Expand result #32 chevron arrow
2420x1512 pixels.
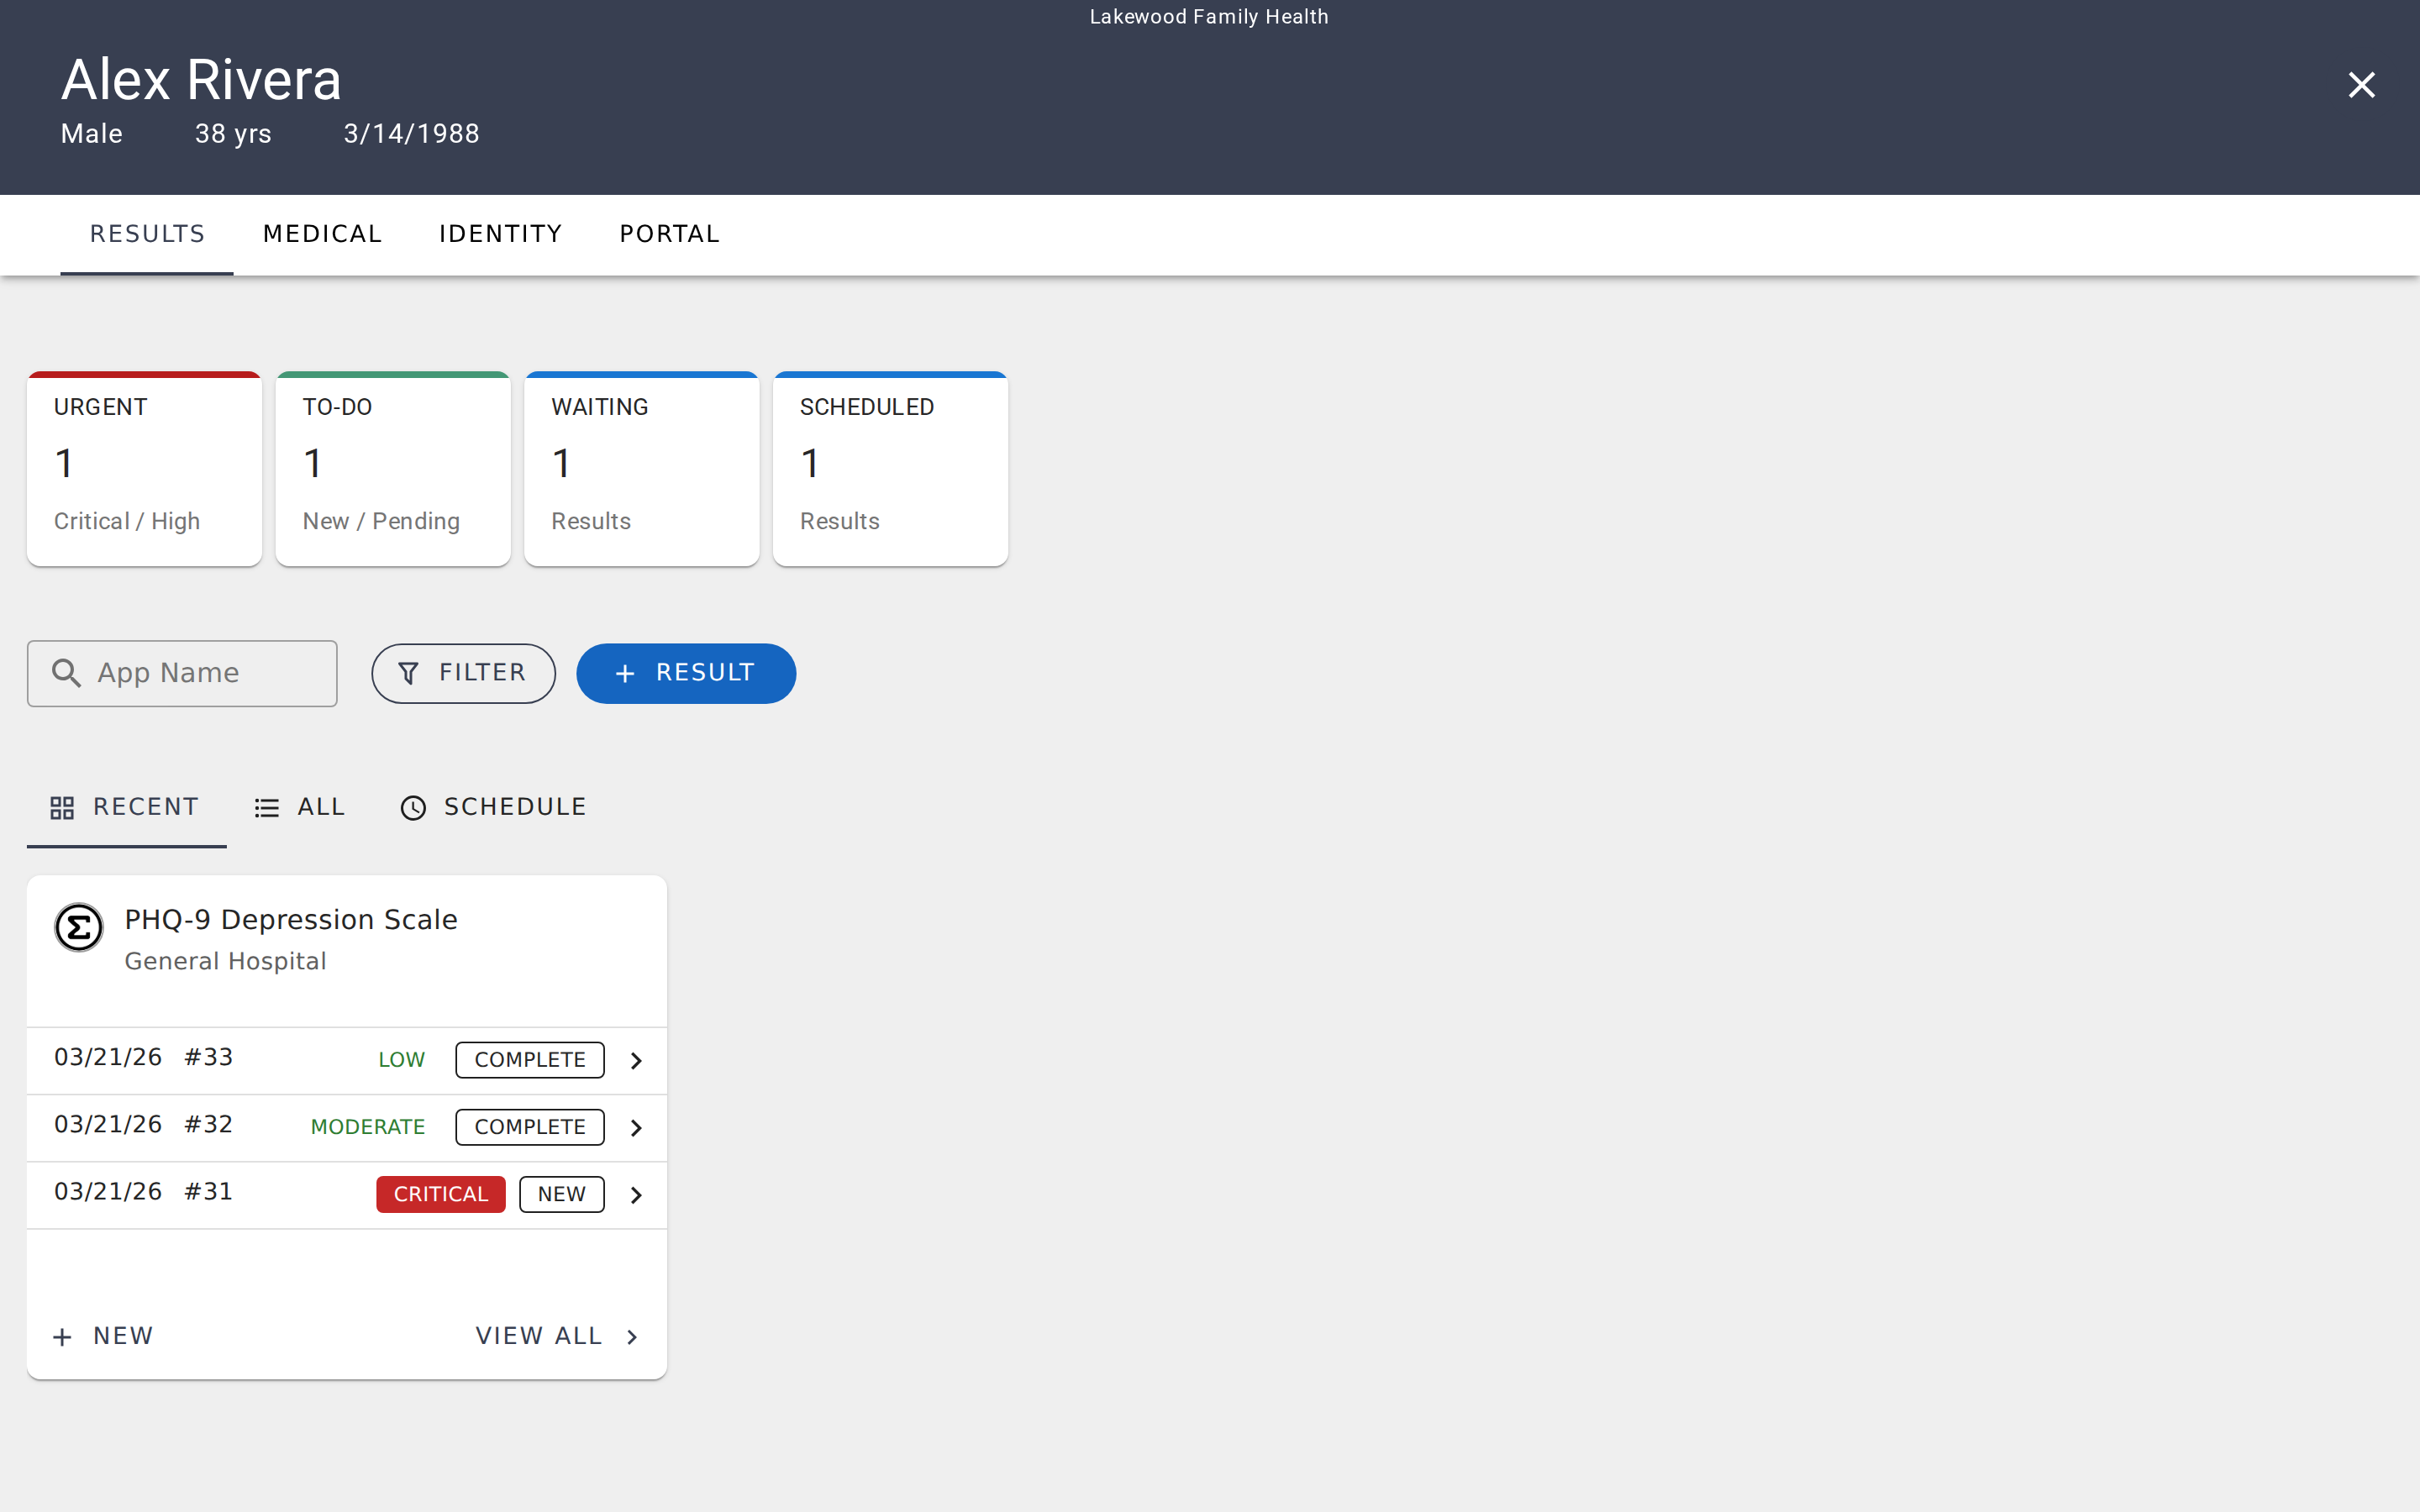[x=636, y=1127]
